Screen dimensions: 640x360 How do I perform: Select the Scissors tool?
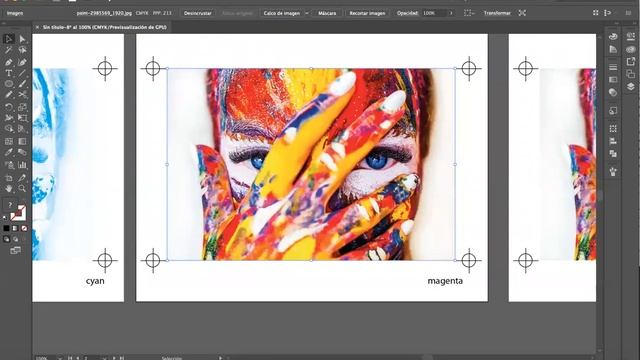coord(22,95)
